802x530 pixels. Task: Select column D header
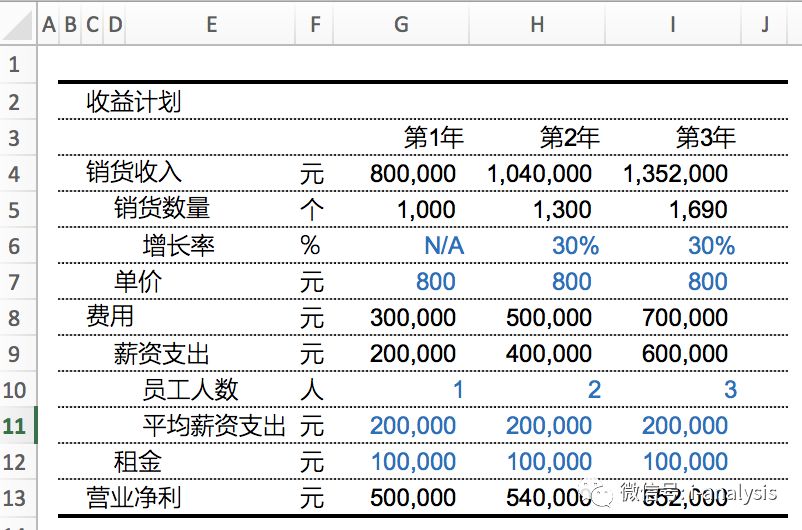[115, 25]
